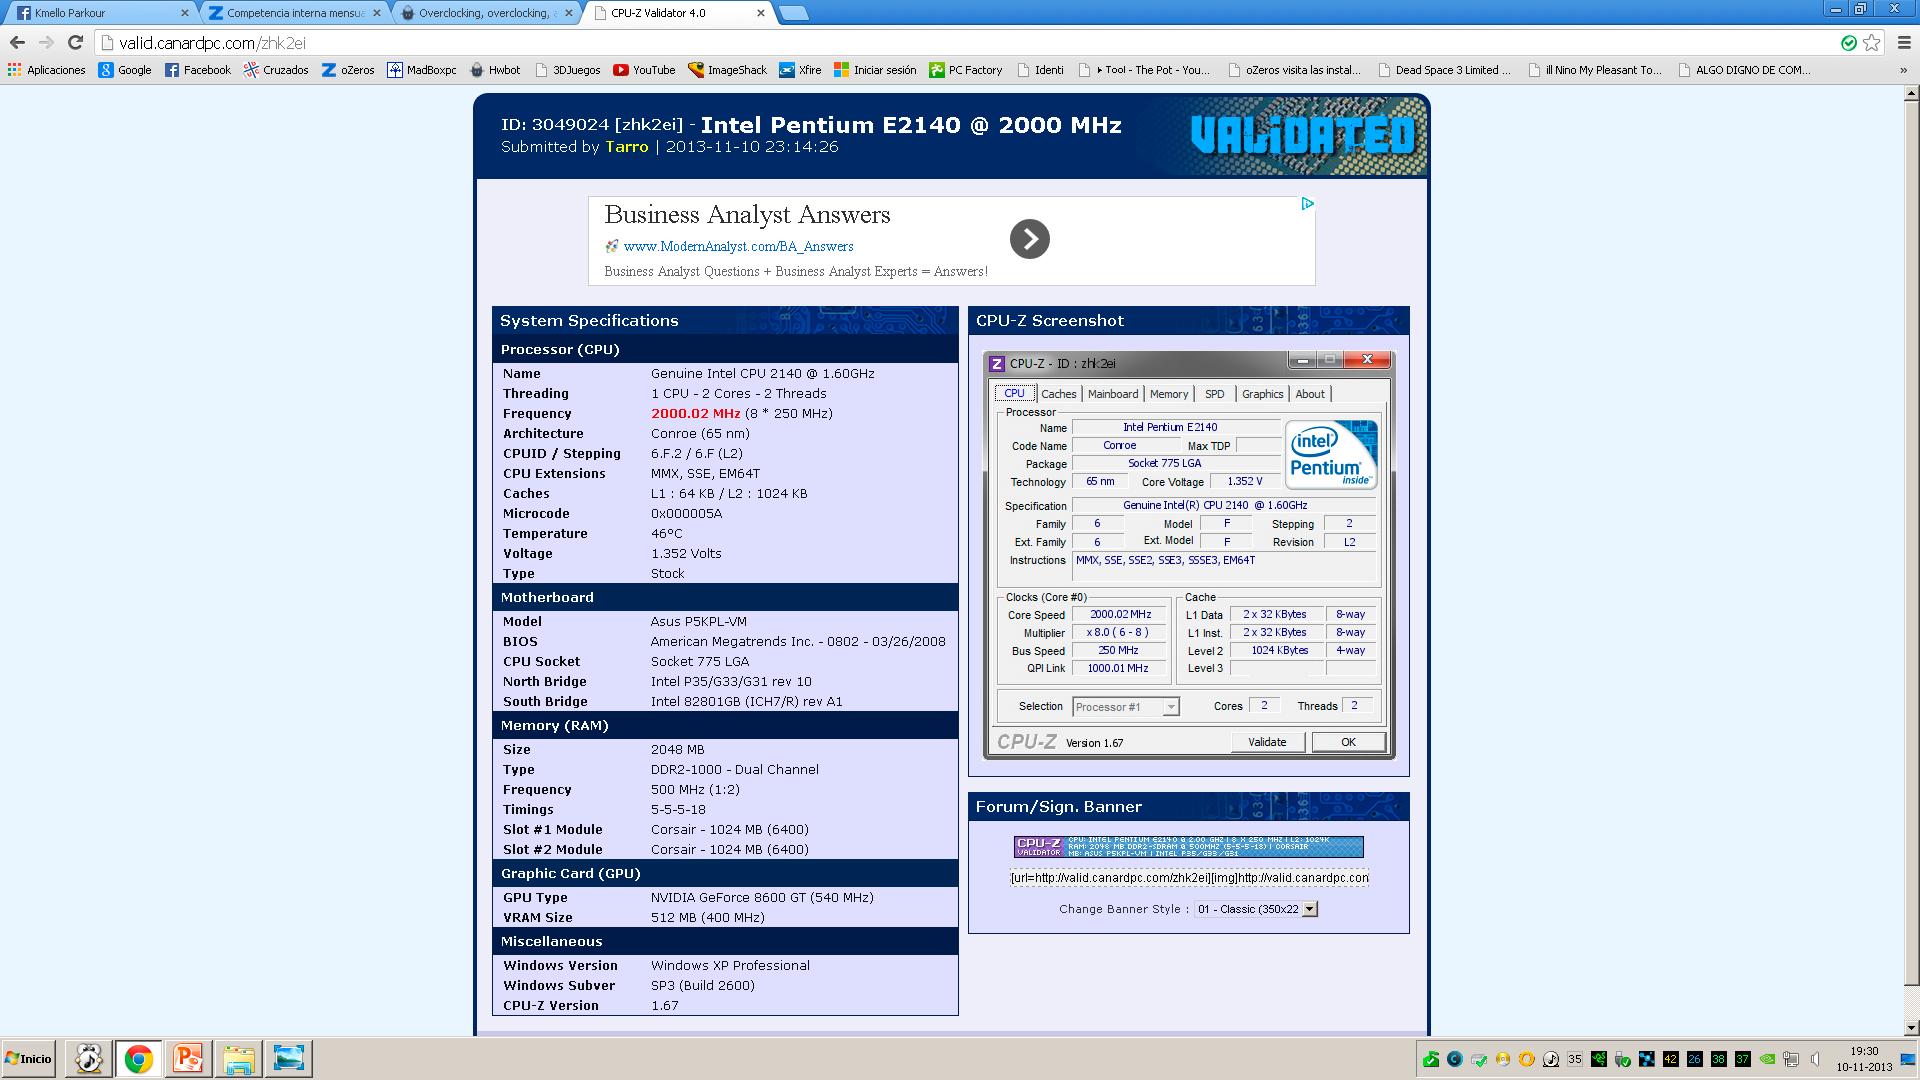The width and height of the screenshot is (1920, 1080).
Task: Open the Cruzados bookmark
Action: (276, 70)
